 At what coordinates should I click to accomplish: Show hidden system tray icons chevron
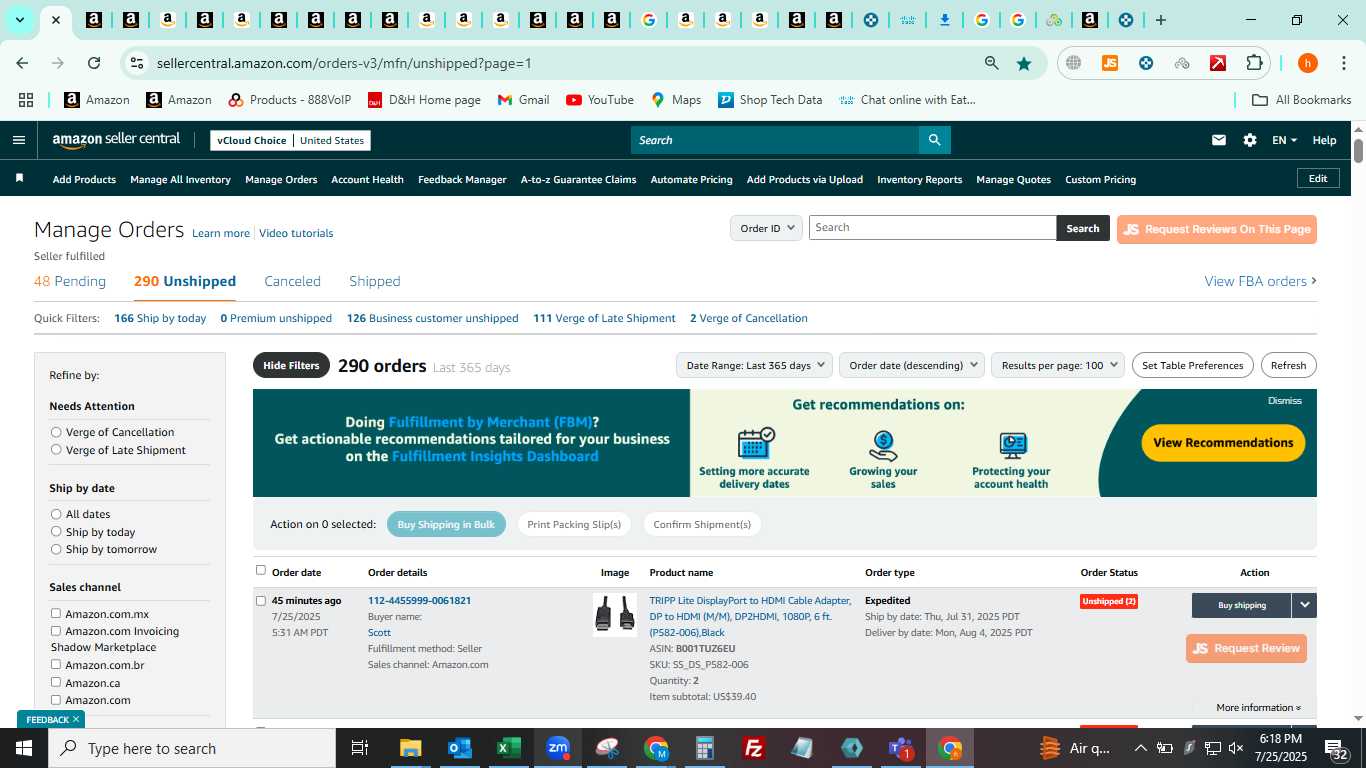tap(1140, 748)
